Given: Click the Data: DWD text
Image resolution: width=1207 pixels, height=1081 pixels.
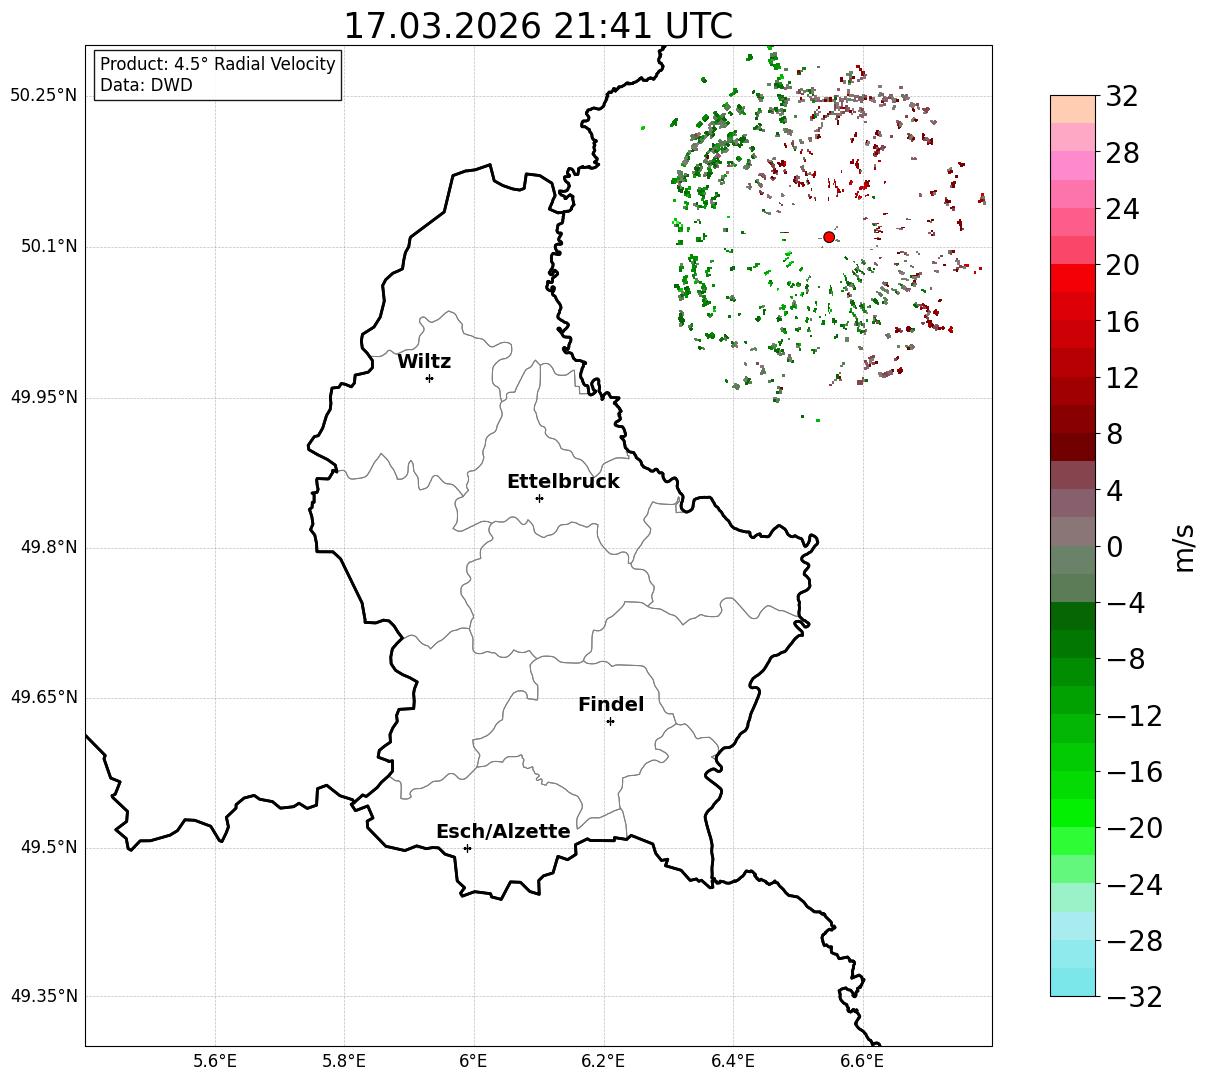Looking at the screenshot, I should coord(146,85).
